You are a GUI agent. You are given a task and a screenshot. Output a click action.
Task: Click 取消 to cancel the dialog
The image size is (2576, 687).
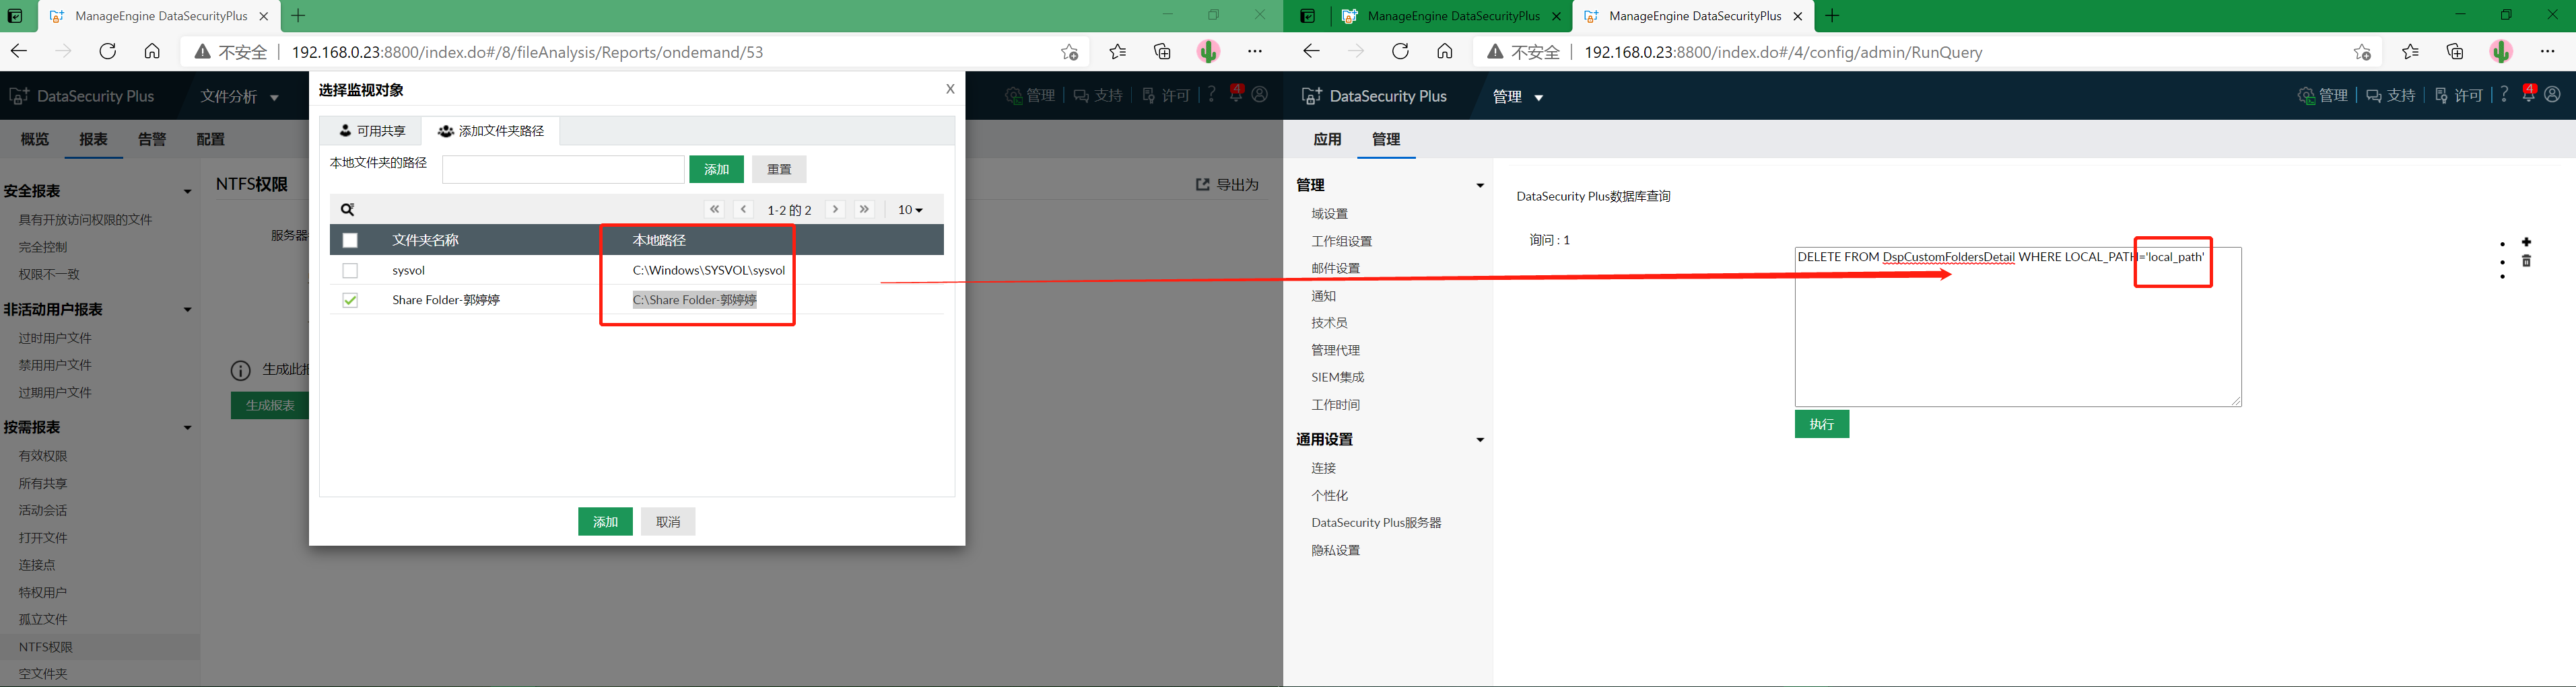(668, 522)
